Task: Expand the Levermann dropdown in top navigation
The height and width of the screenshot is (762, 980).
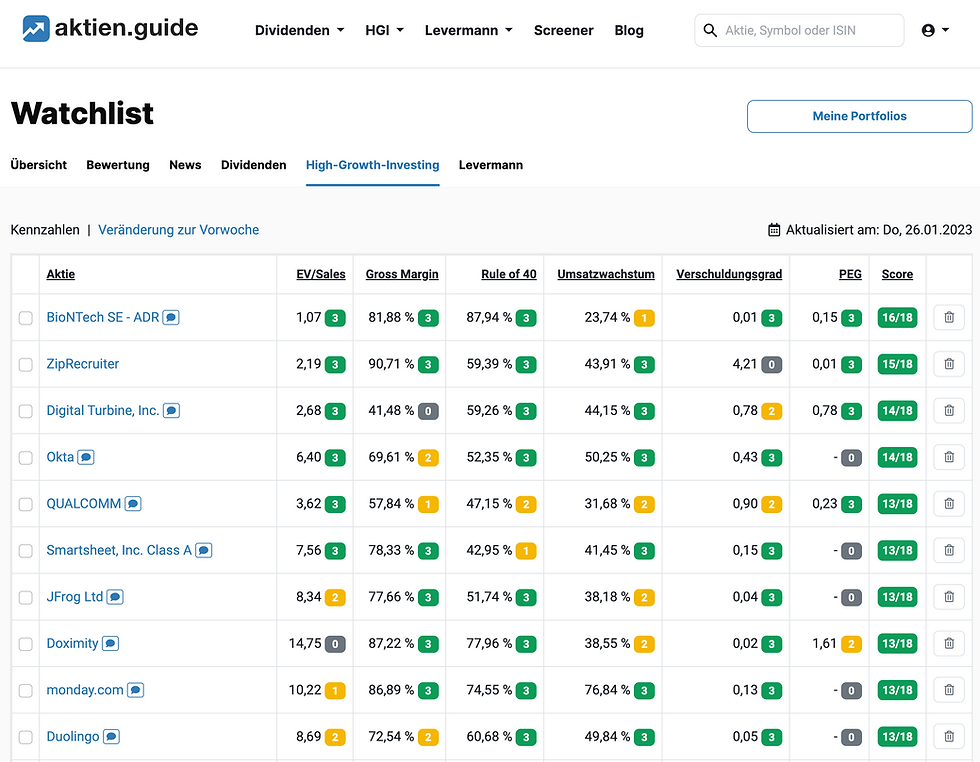Action: pyautogui.click(x=469, y=30)
